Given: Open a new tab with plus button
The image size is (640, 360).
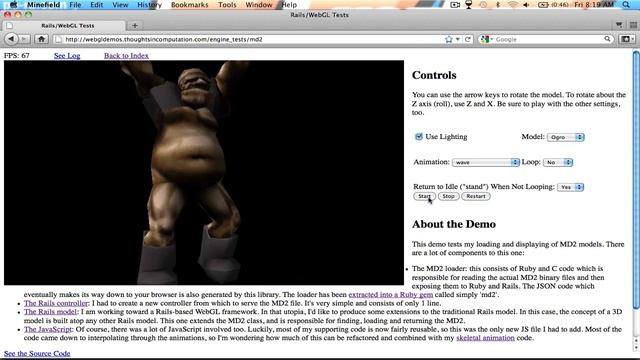Looking at the screenshot, I should click(x=135, y=25).
